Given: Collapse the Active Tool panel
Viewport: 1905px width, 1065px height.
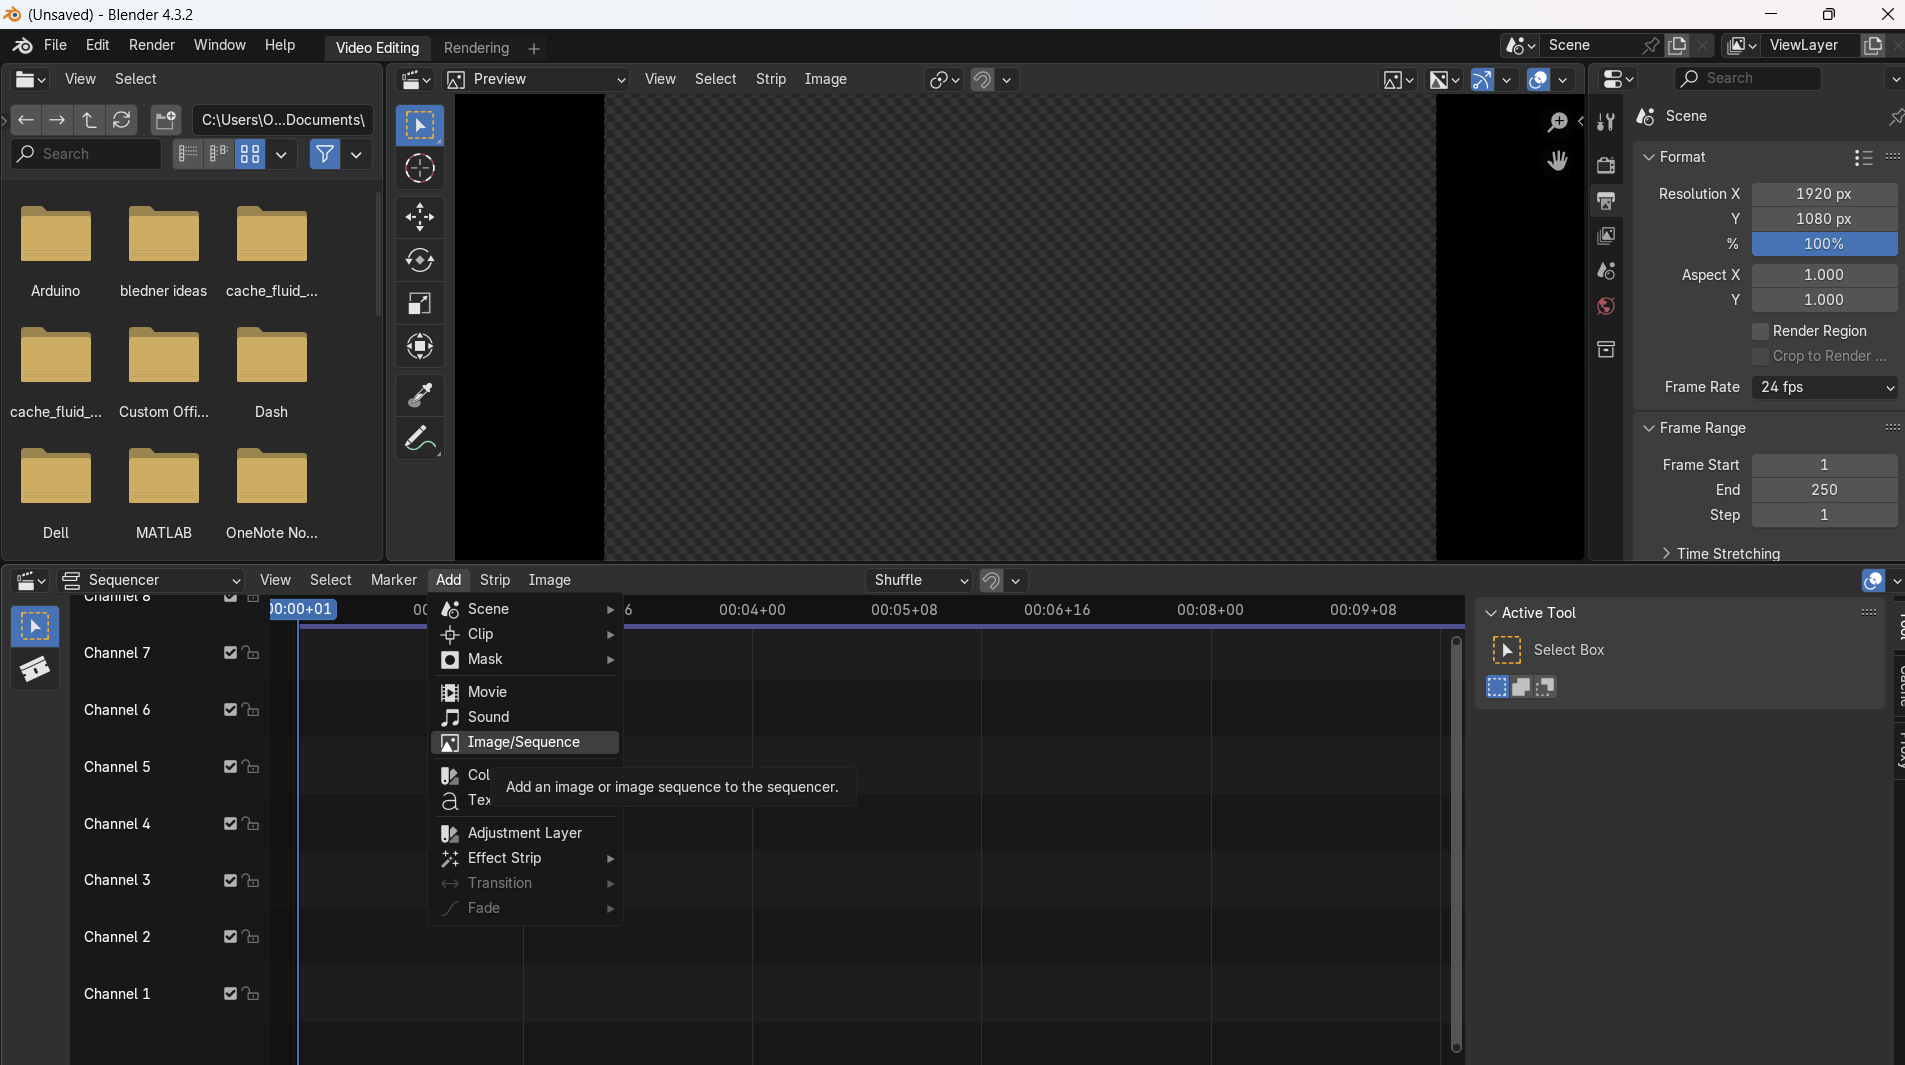Looking at the screenshot, I should point(1490,613).
